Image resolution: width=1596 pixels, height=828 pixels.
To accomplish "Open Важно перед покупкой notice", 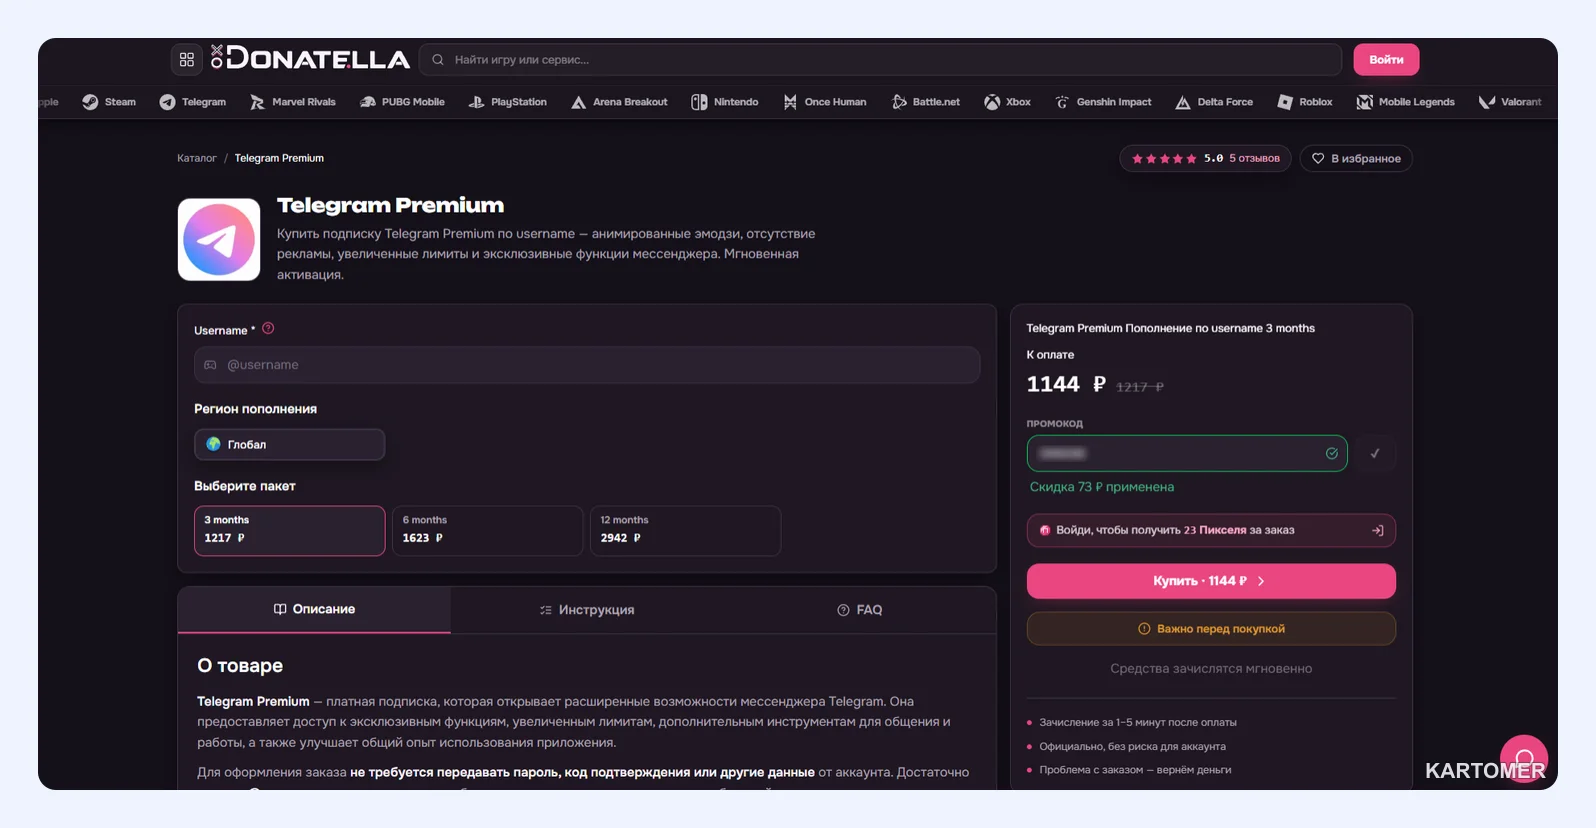I will 1211,629.
